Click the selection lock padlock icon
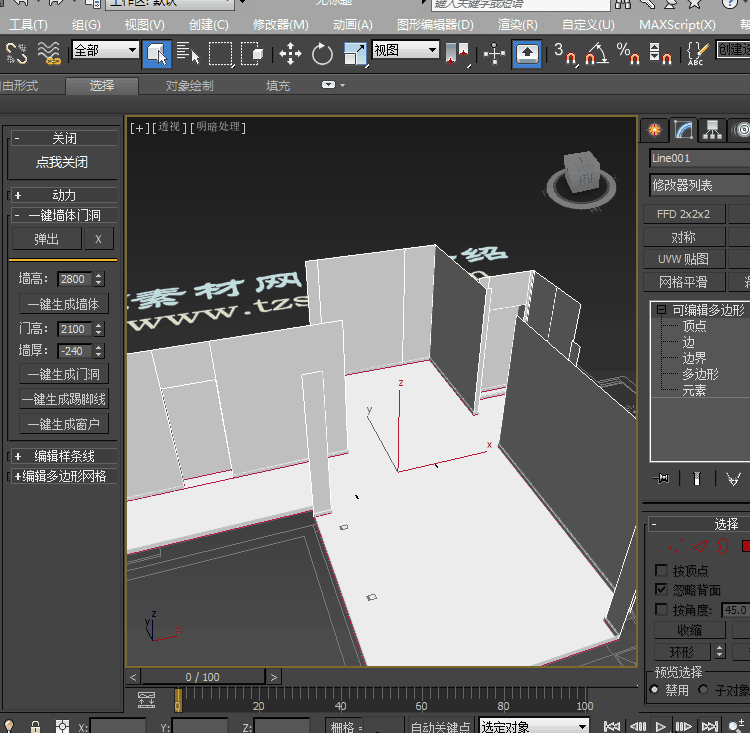750x733 pixels. click(36, 726)
